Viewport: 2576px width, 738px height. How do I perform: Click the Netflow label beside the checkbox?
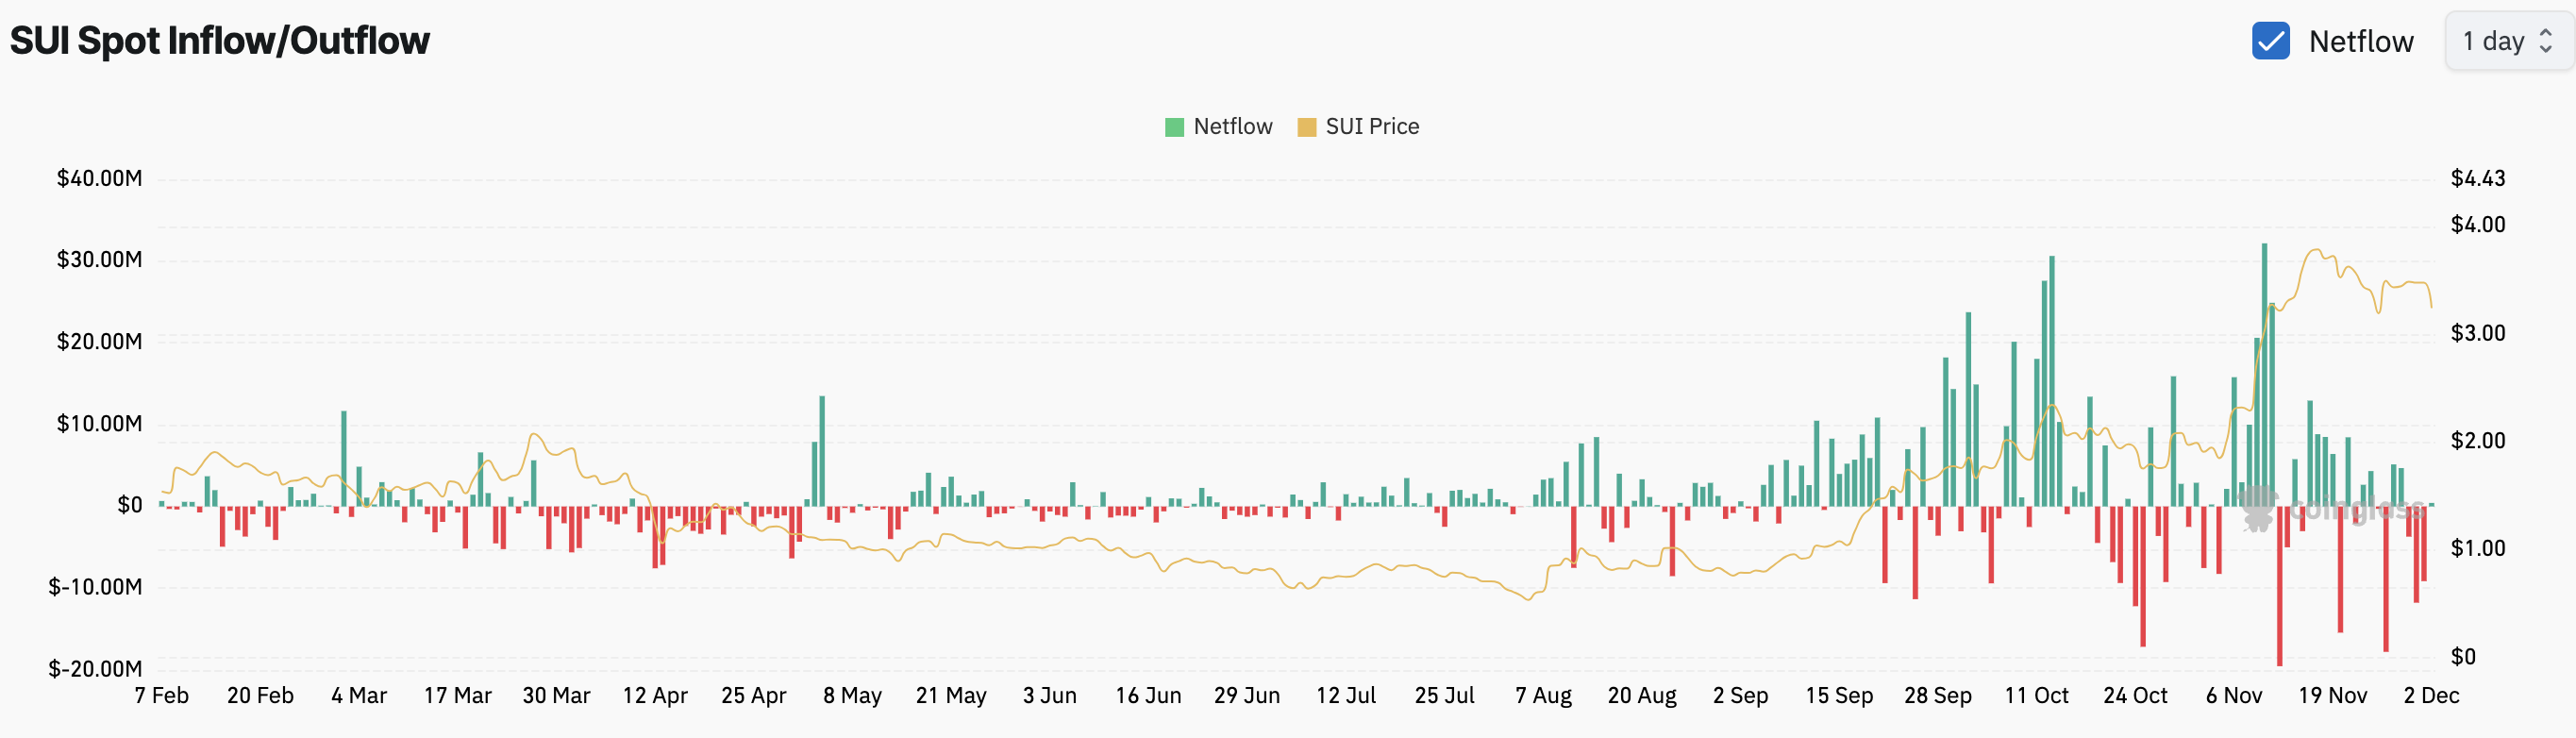[2360, 41]
